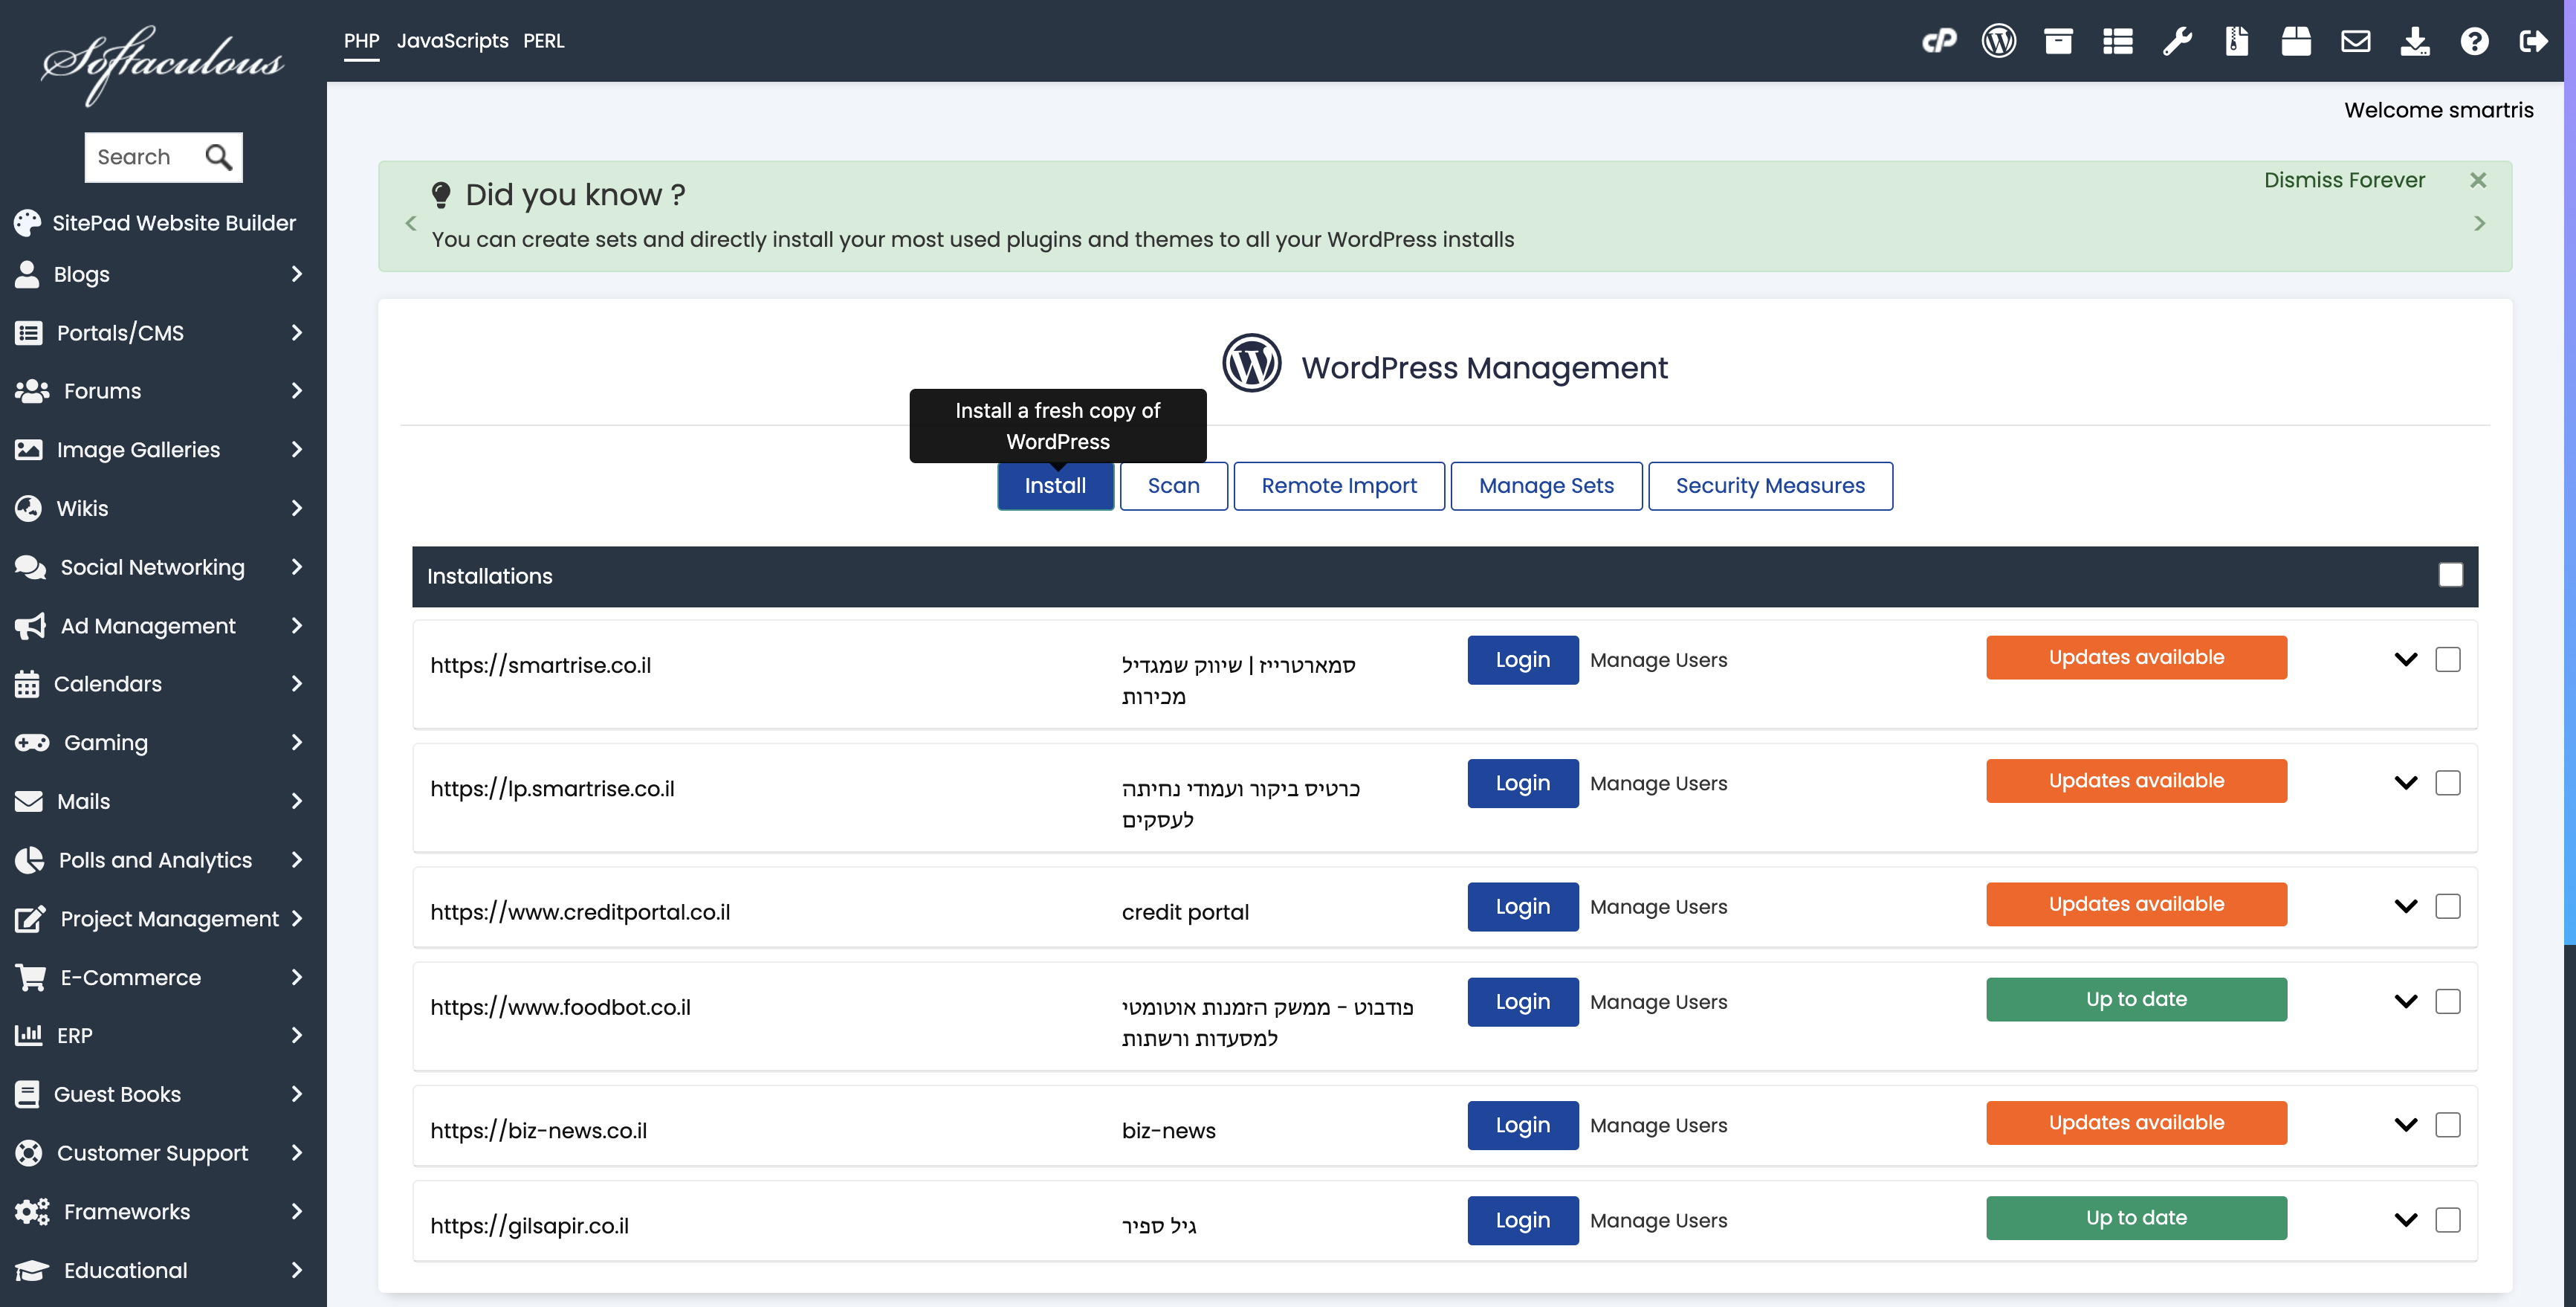Switch to the JavaScripts tab

(452, 41)
